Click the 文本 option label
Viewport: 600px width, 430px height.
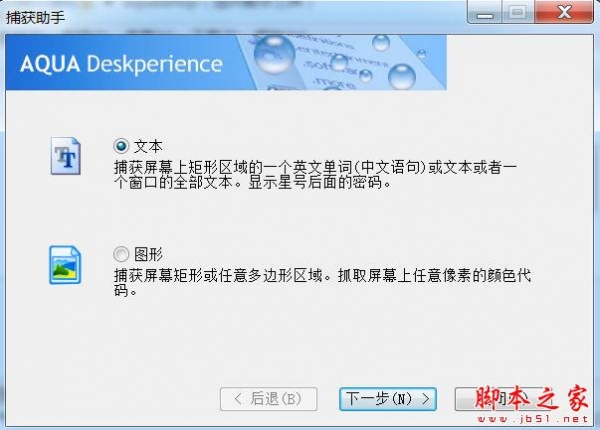(x=148, y=147)
